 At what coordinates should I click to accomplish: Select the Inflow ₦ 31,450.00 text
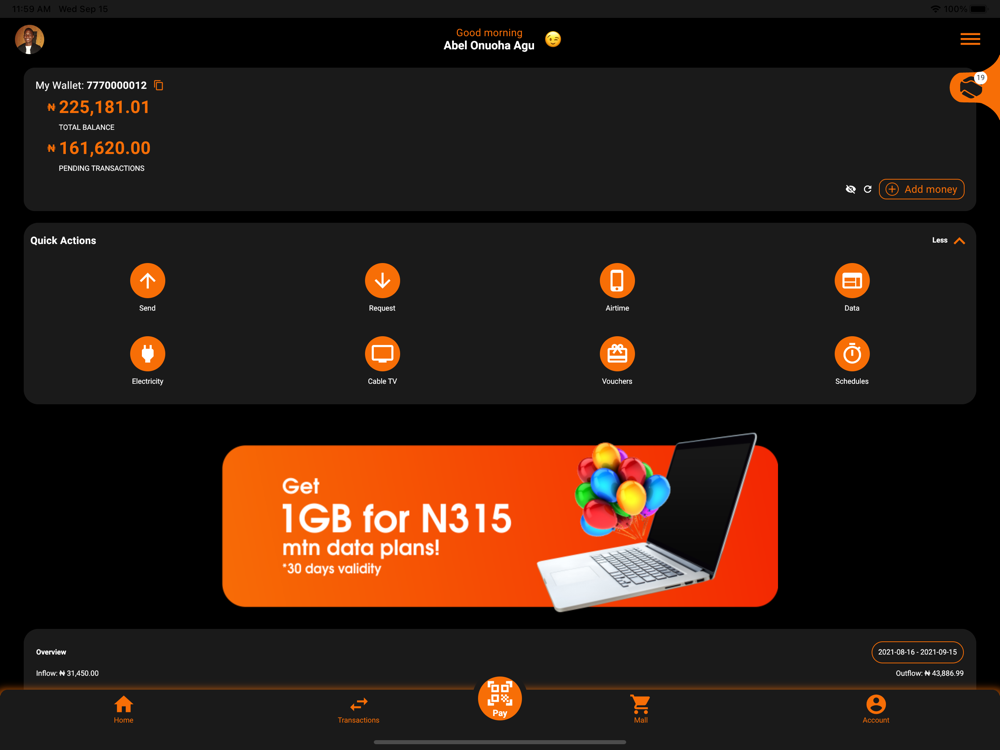tap(67, 673)
